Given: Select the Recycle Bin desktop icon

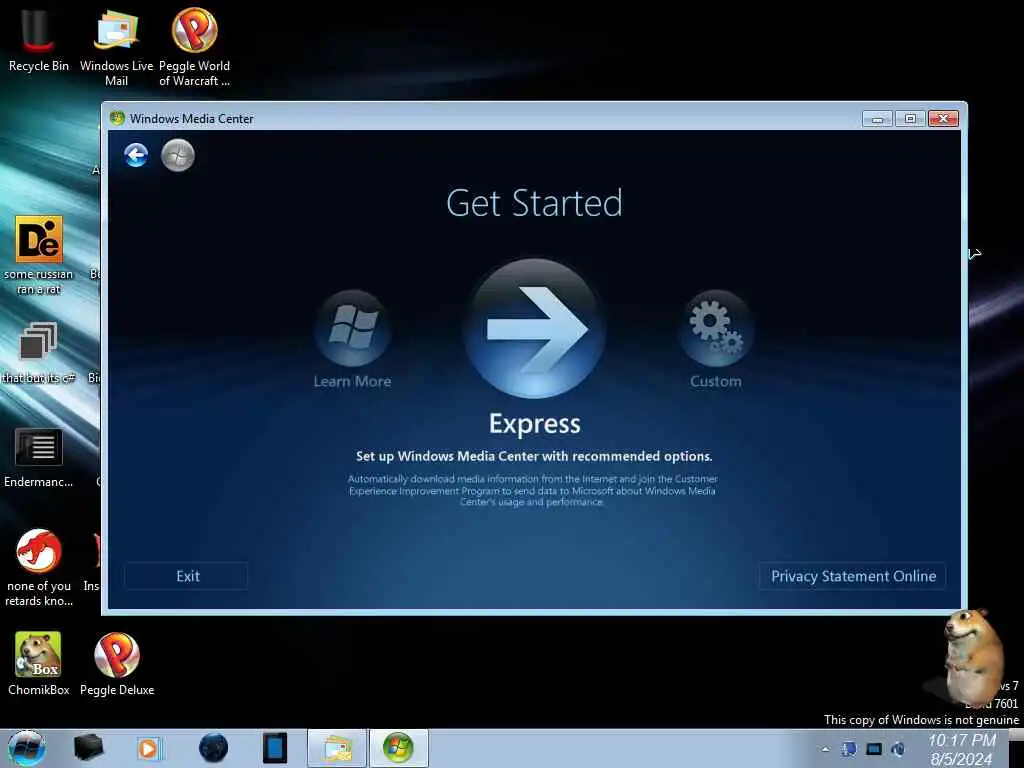Looking at the screenshot, I should (x=39, y=40).
